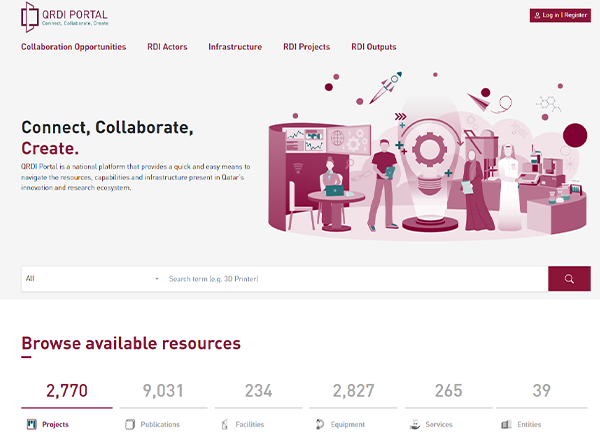
Task: Open the RDI Outputs menu
Action: 374,47
